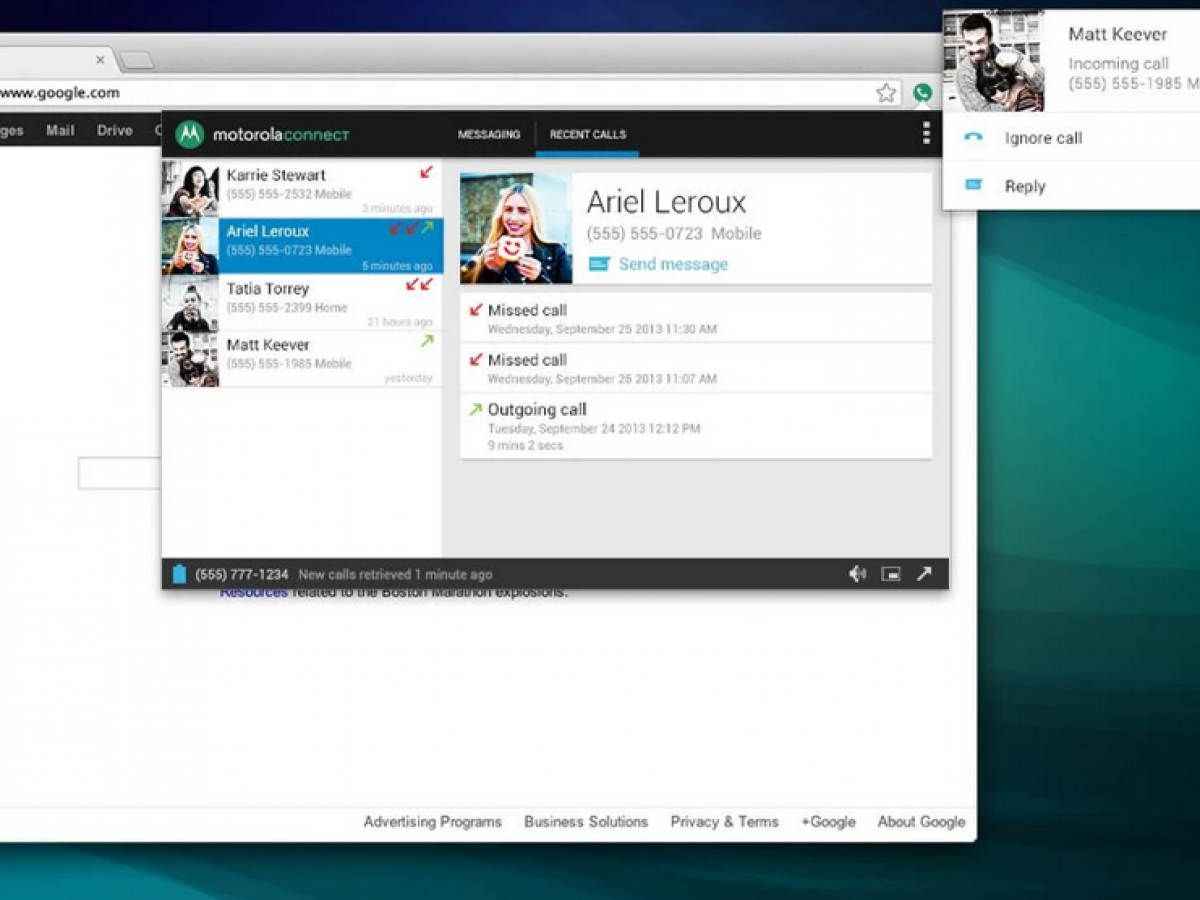Reply to Matt Keever's incoming call
Image resolution: width=1200 pixels, height=900 pixels.
pos(1025,186)
